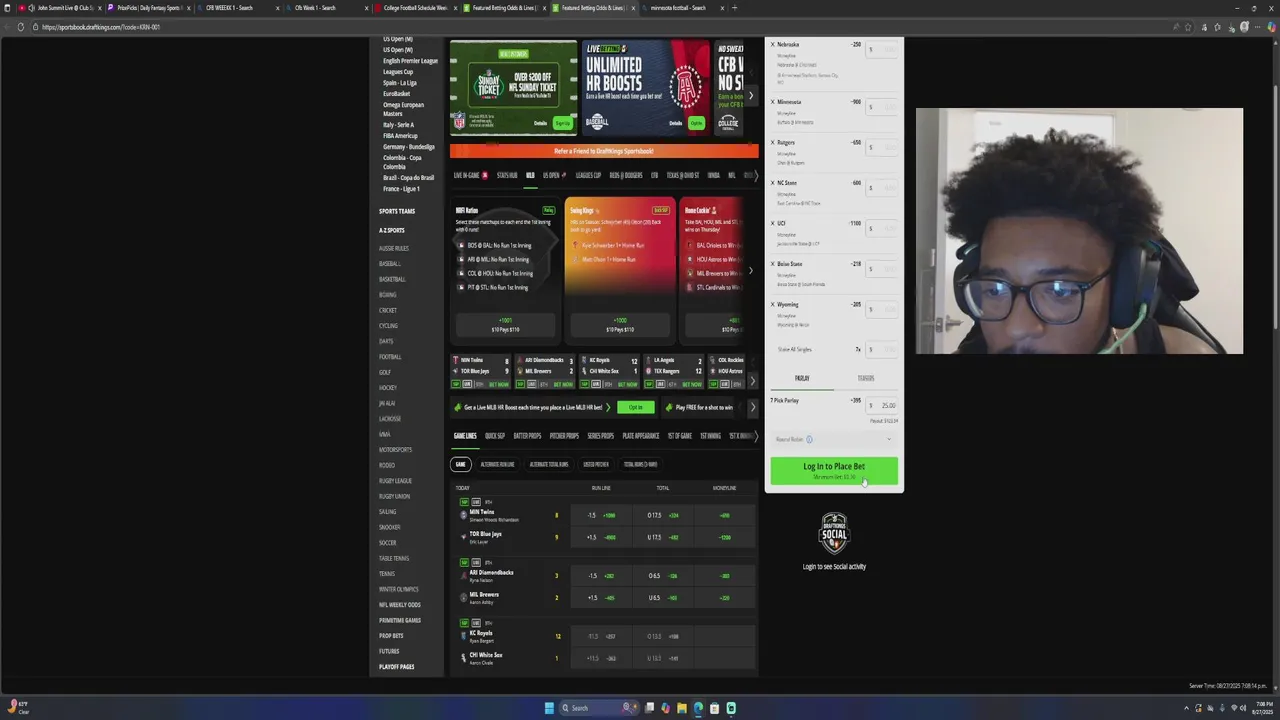The width and height of the screenshot is (1280, 720).
Task: Open Spain - La Liga in sidebar
Action: 400,83
